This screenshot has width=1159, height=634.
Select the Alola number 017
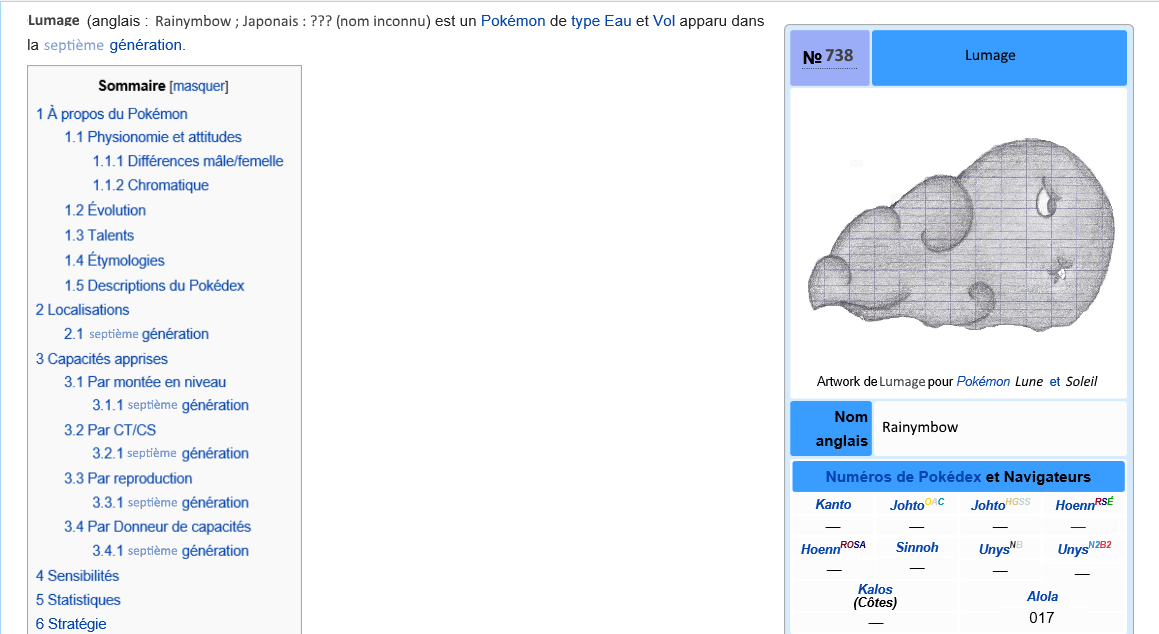[1041, 618]
